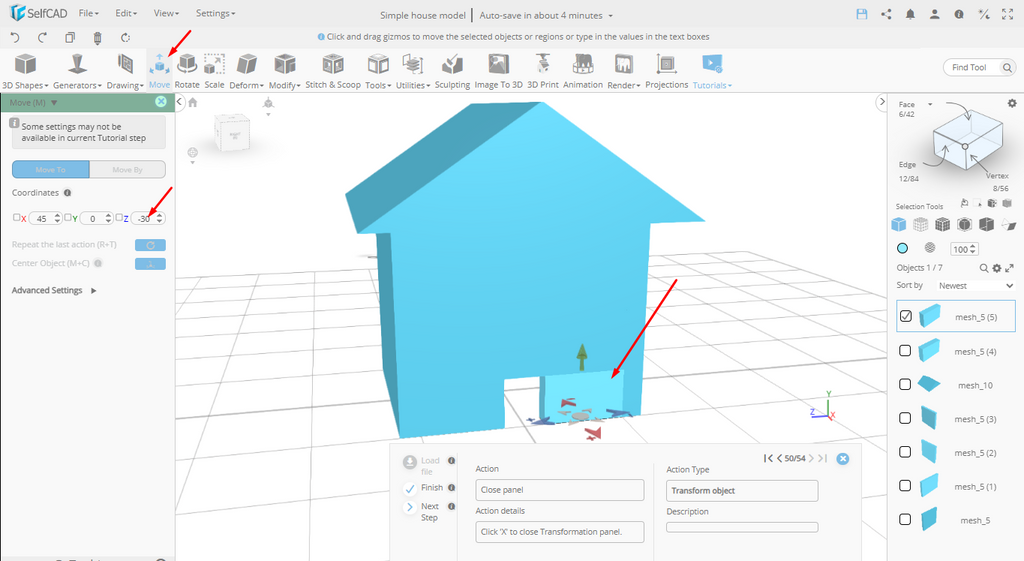
Task: Select the Move tool
Action: pos(159,71)
